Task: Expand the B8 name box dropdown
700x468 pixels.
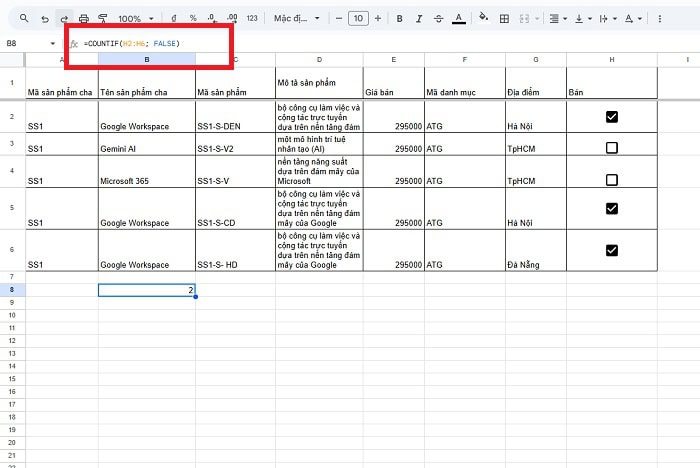Action: [x=53, y=44]
